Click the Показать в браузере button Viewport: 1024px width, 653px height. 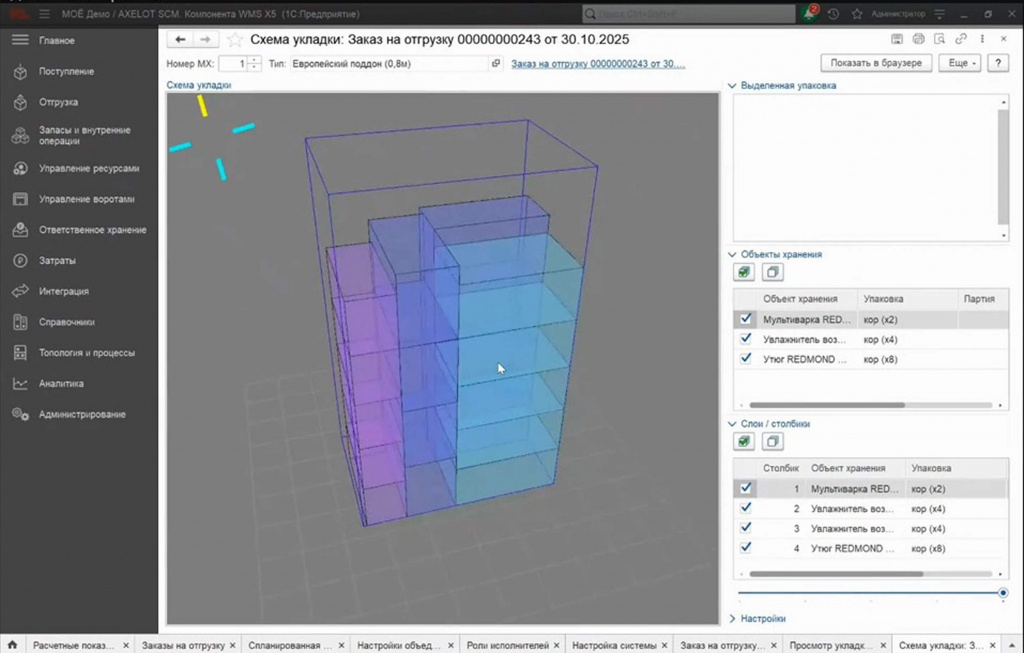tap(876, 63)
